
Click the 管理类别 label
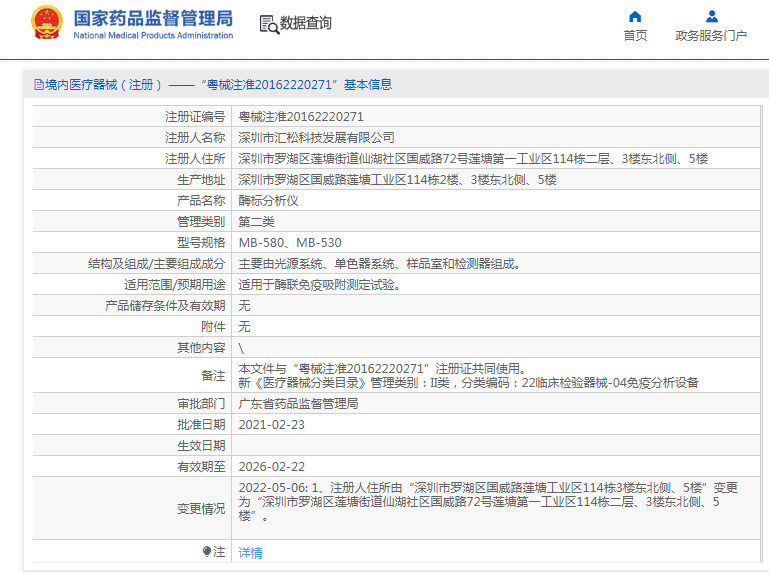point(201,222)
